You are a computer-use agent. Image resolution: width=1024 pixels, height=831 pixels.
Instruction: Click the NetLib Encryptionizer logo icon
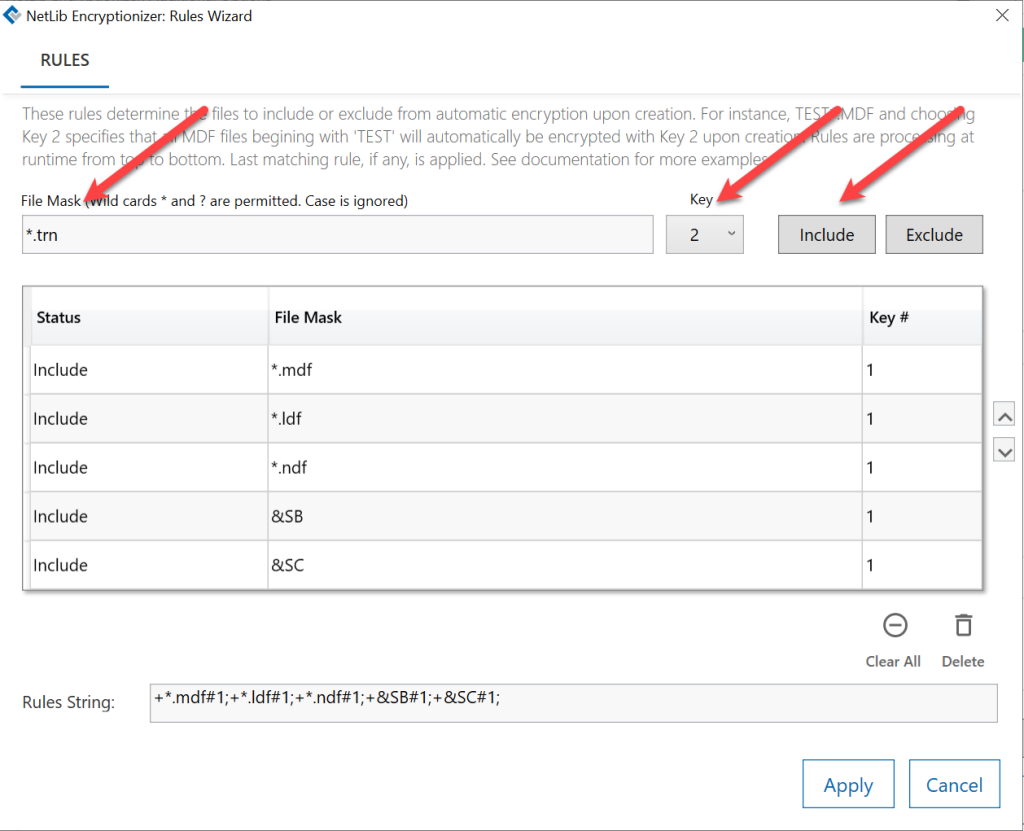(12, 15)
